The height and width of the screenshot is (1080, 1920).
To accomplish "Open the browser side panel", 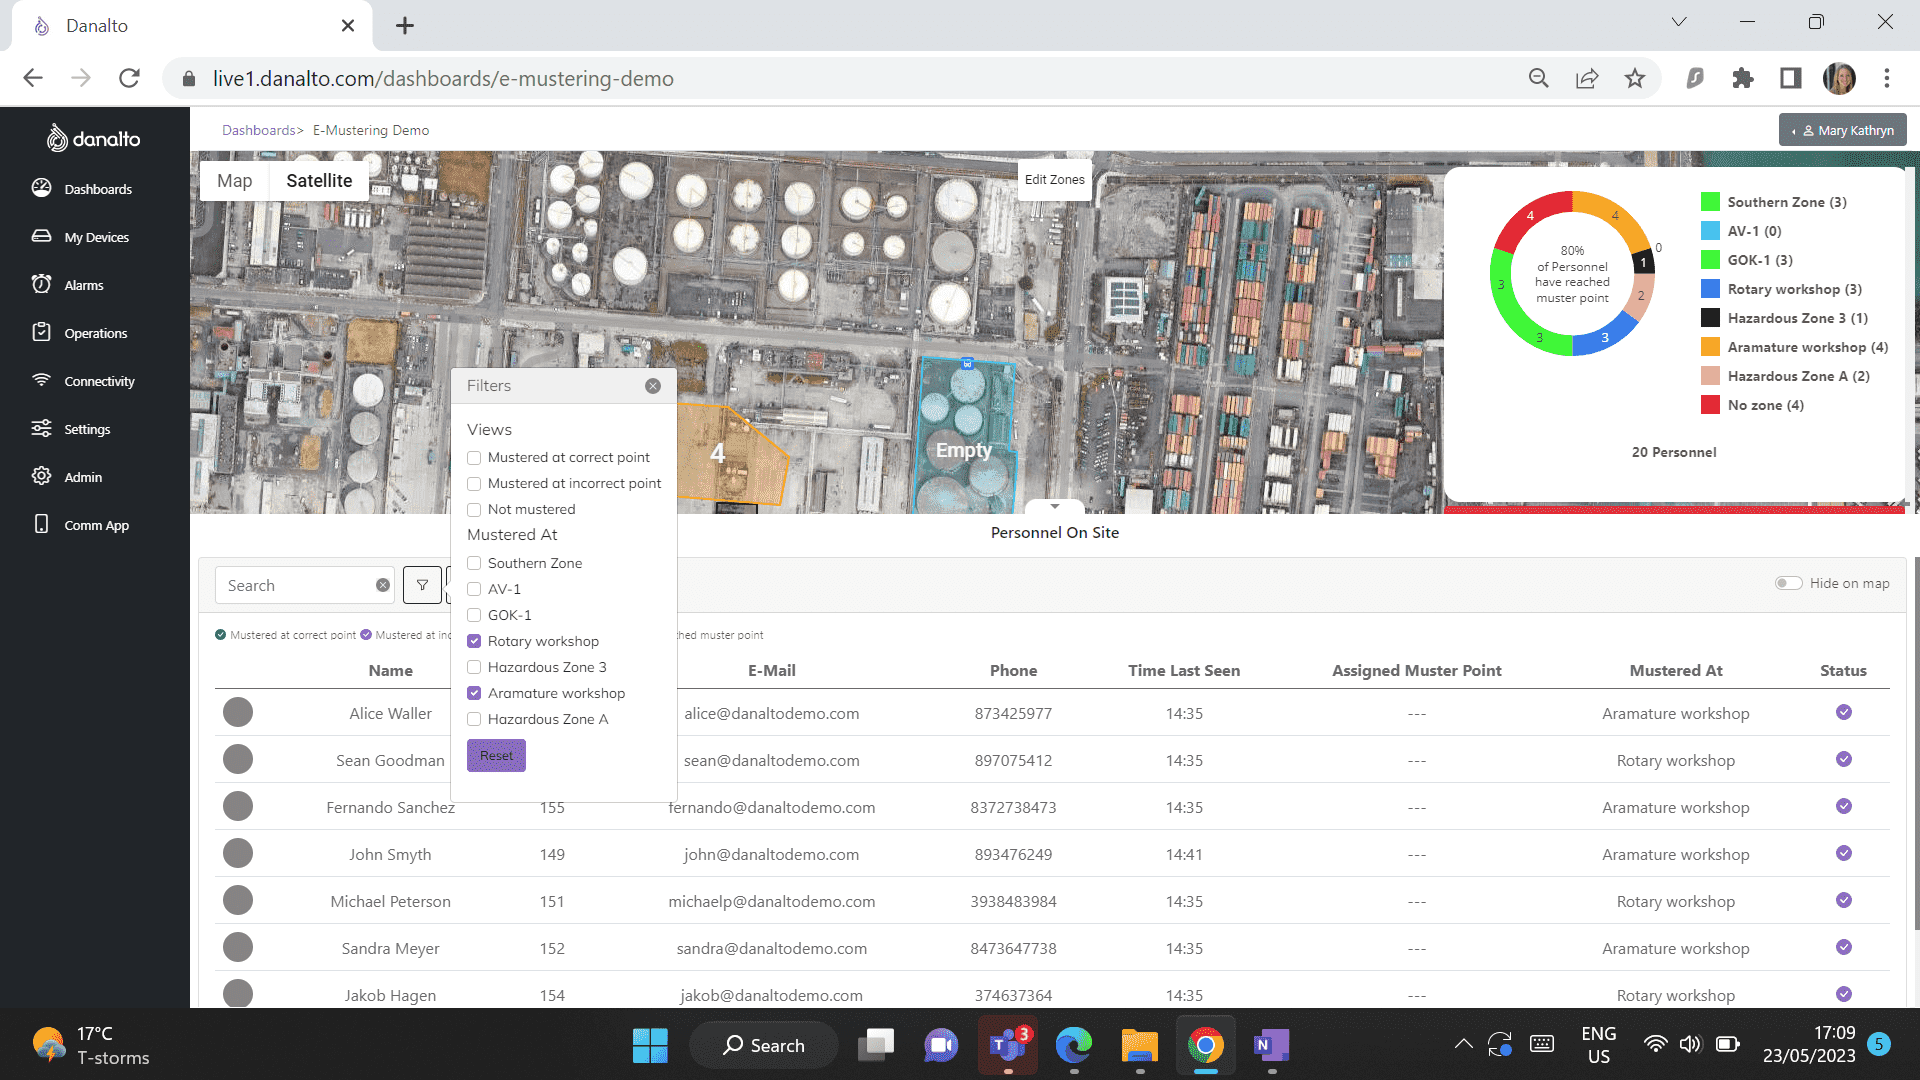I will tap(1791, 78).
